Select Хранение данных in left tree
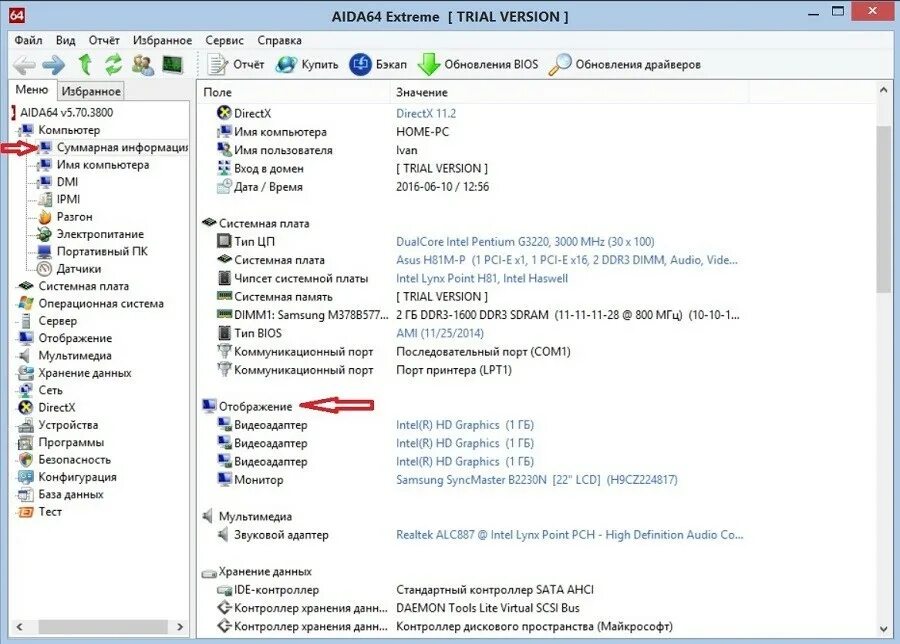Screen dimensions: 900x644 pyautogui.click(x=85, y=373)
